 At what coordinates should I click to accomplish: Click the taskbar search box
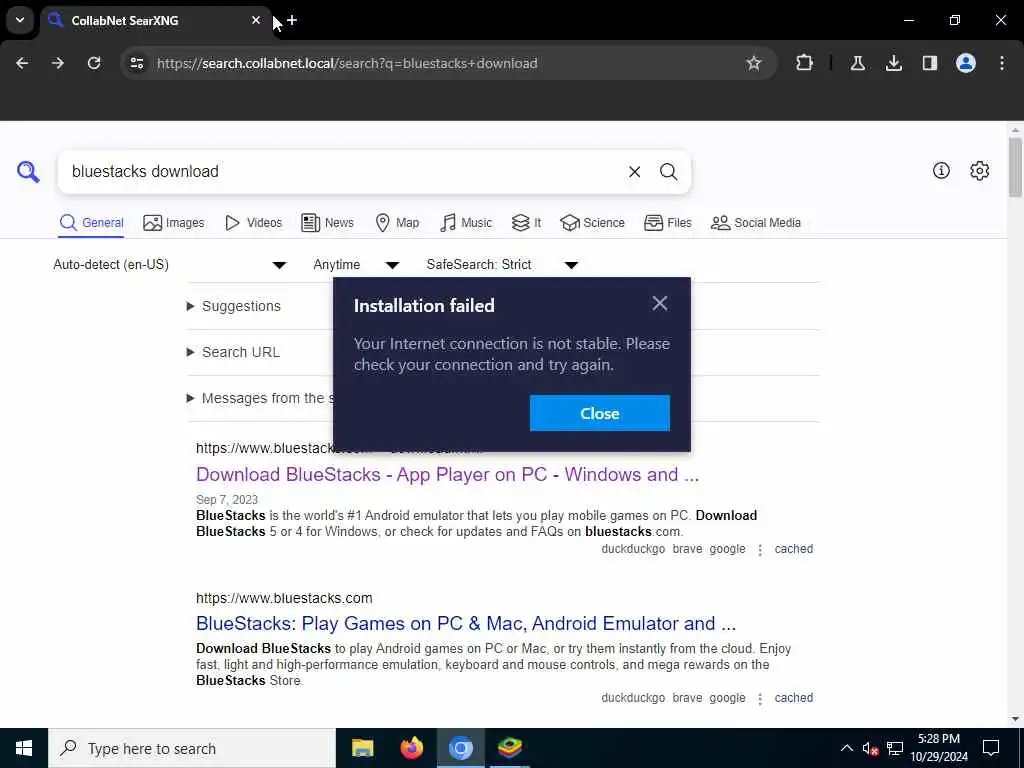[x=192, y=748]
